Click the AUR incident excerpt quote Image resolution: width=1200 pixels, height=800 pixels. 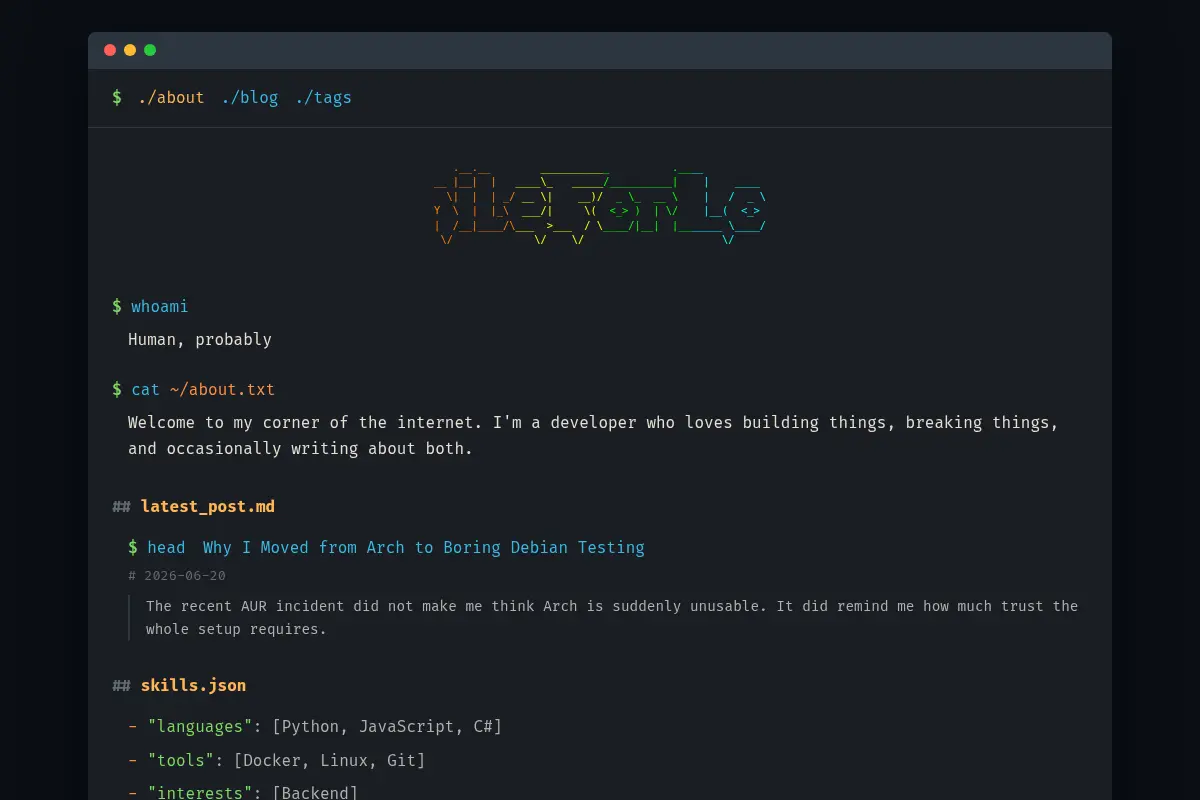612,618
